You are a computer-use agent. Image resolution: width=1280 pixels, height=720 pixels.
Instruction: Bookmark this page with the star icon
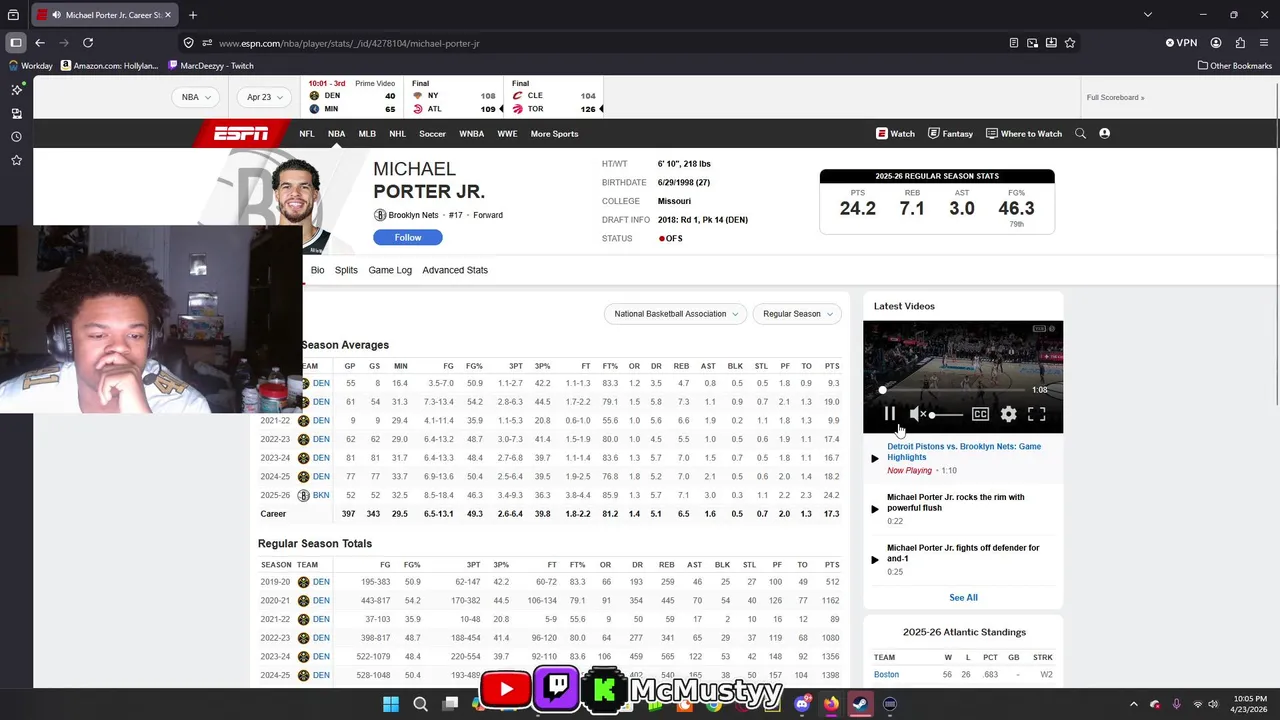(x=1070, y=43)
